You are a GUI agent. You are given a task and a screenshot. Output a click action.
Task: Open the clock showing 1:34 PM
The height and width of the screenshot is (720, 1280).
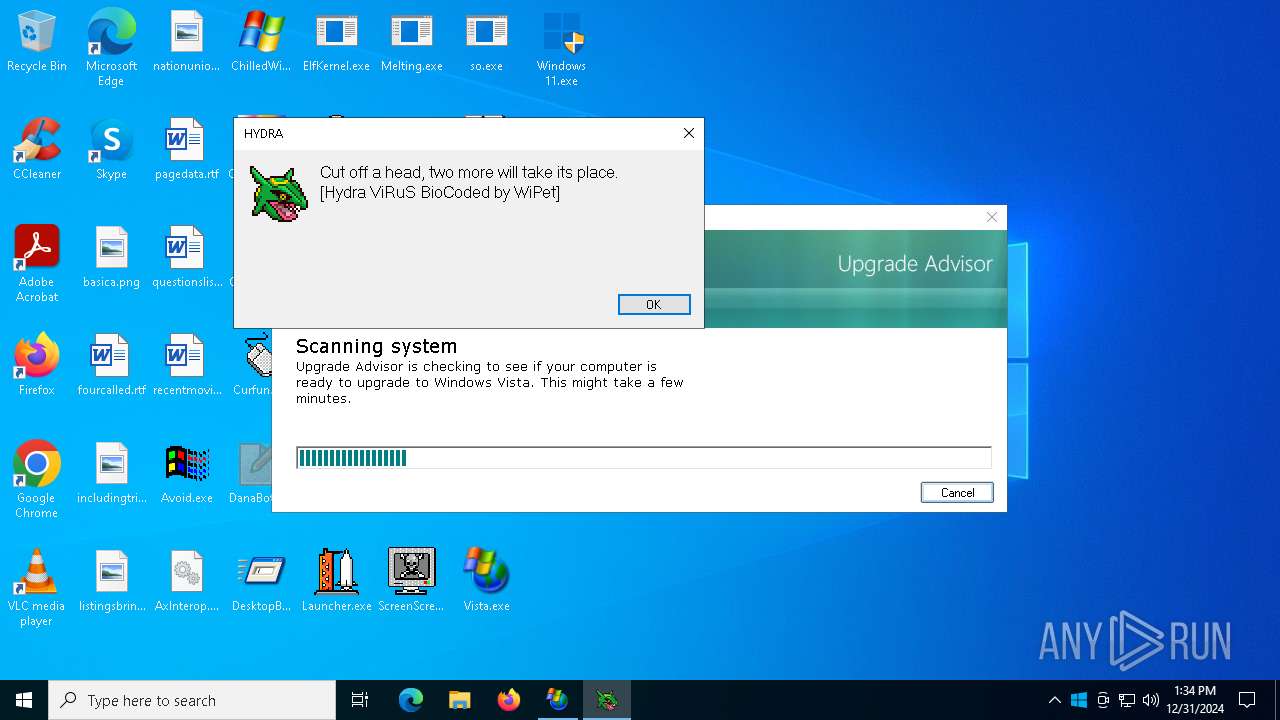point(1195,700)
